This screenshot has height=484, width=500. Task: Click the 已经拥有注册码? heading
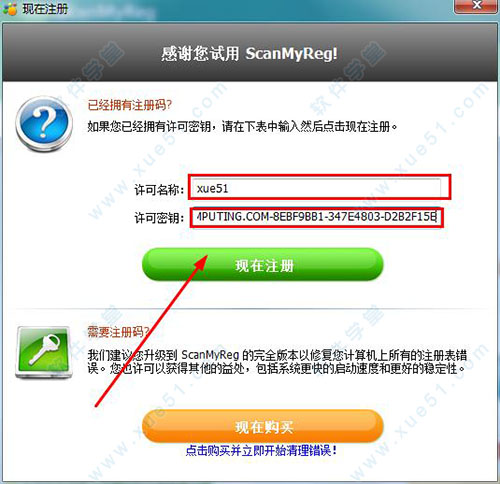point(129,105)
